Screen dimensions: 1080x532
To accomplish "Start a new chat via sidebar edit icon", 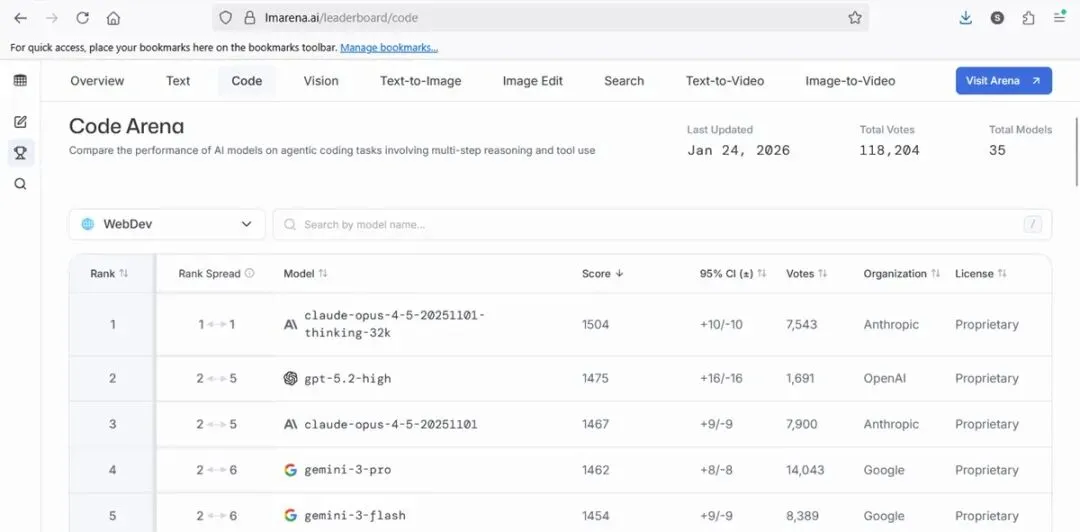I will (x=20, y=122).
